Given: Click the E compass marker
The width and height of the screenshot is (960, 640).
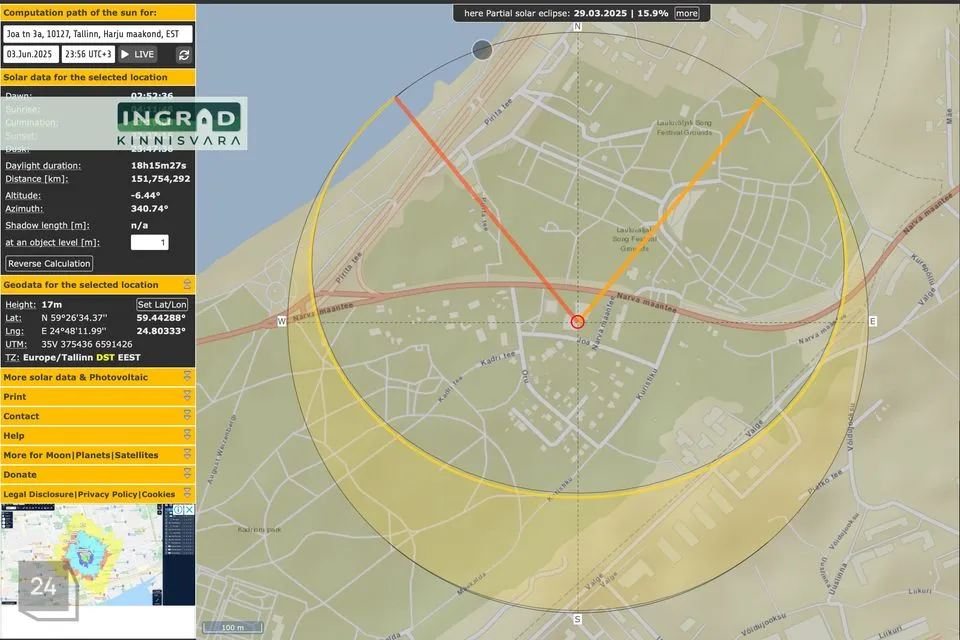Looking at the screenshot, I should coord(872,321).
